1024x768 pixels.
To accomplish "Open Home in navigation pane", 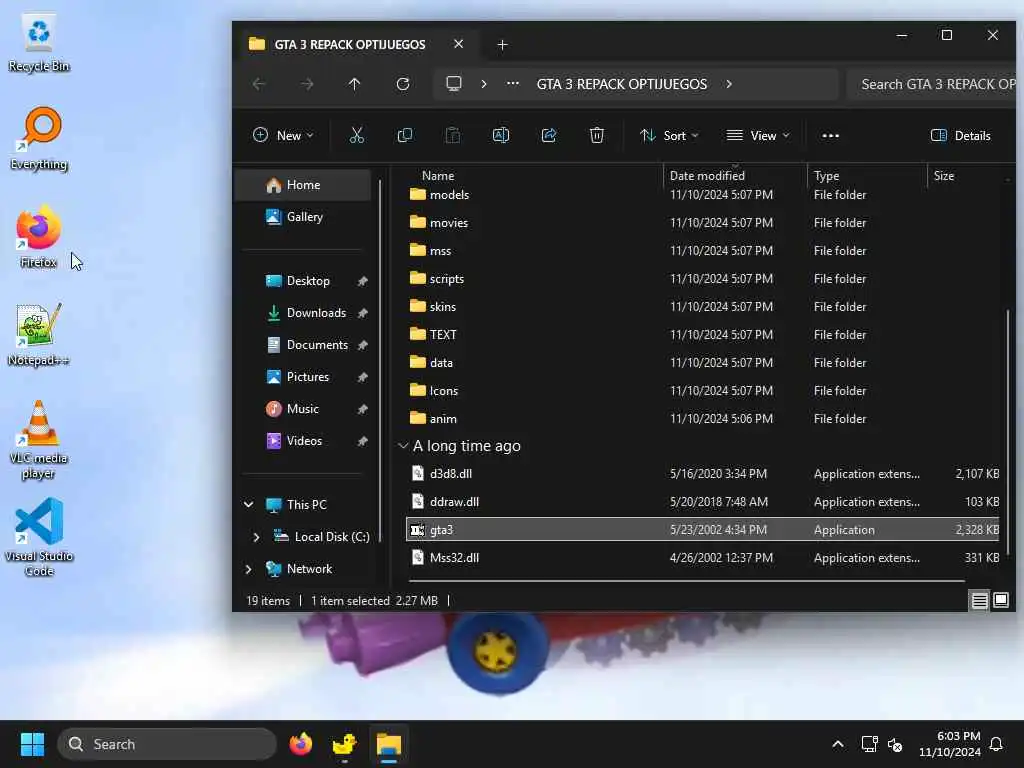I will tap(302, 185).
